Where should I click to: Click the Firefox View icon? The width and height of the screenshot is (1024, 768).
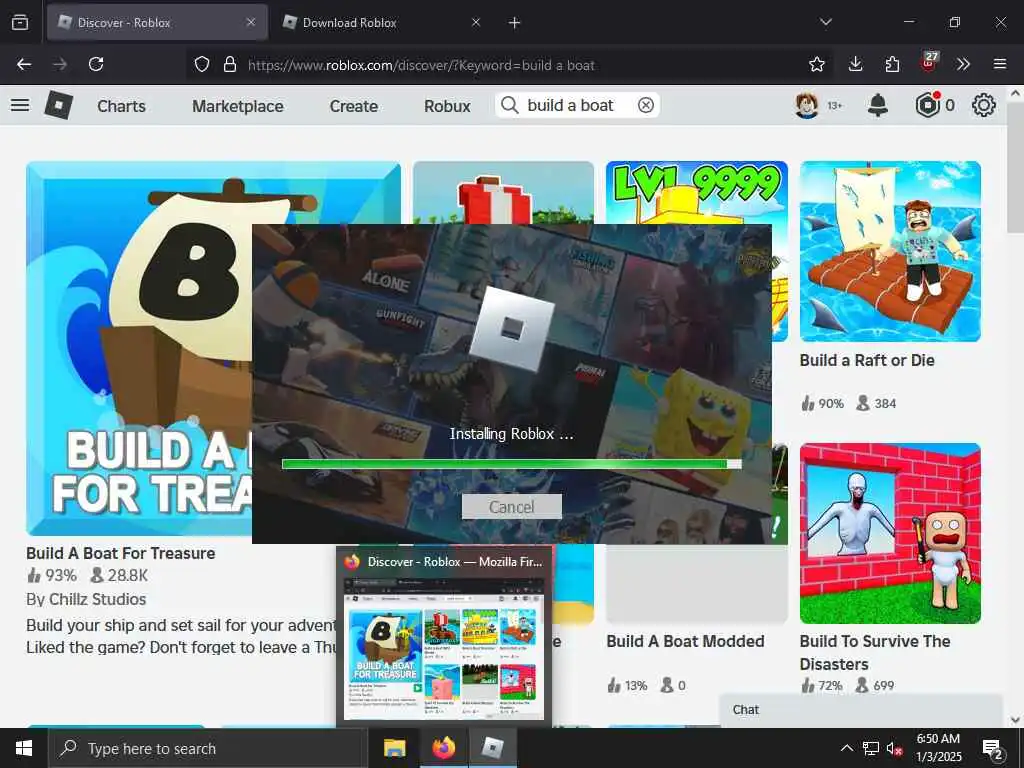pyautogui.click(x=20, y=22)
